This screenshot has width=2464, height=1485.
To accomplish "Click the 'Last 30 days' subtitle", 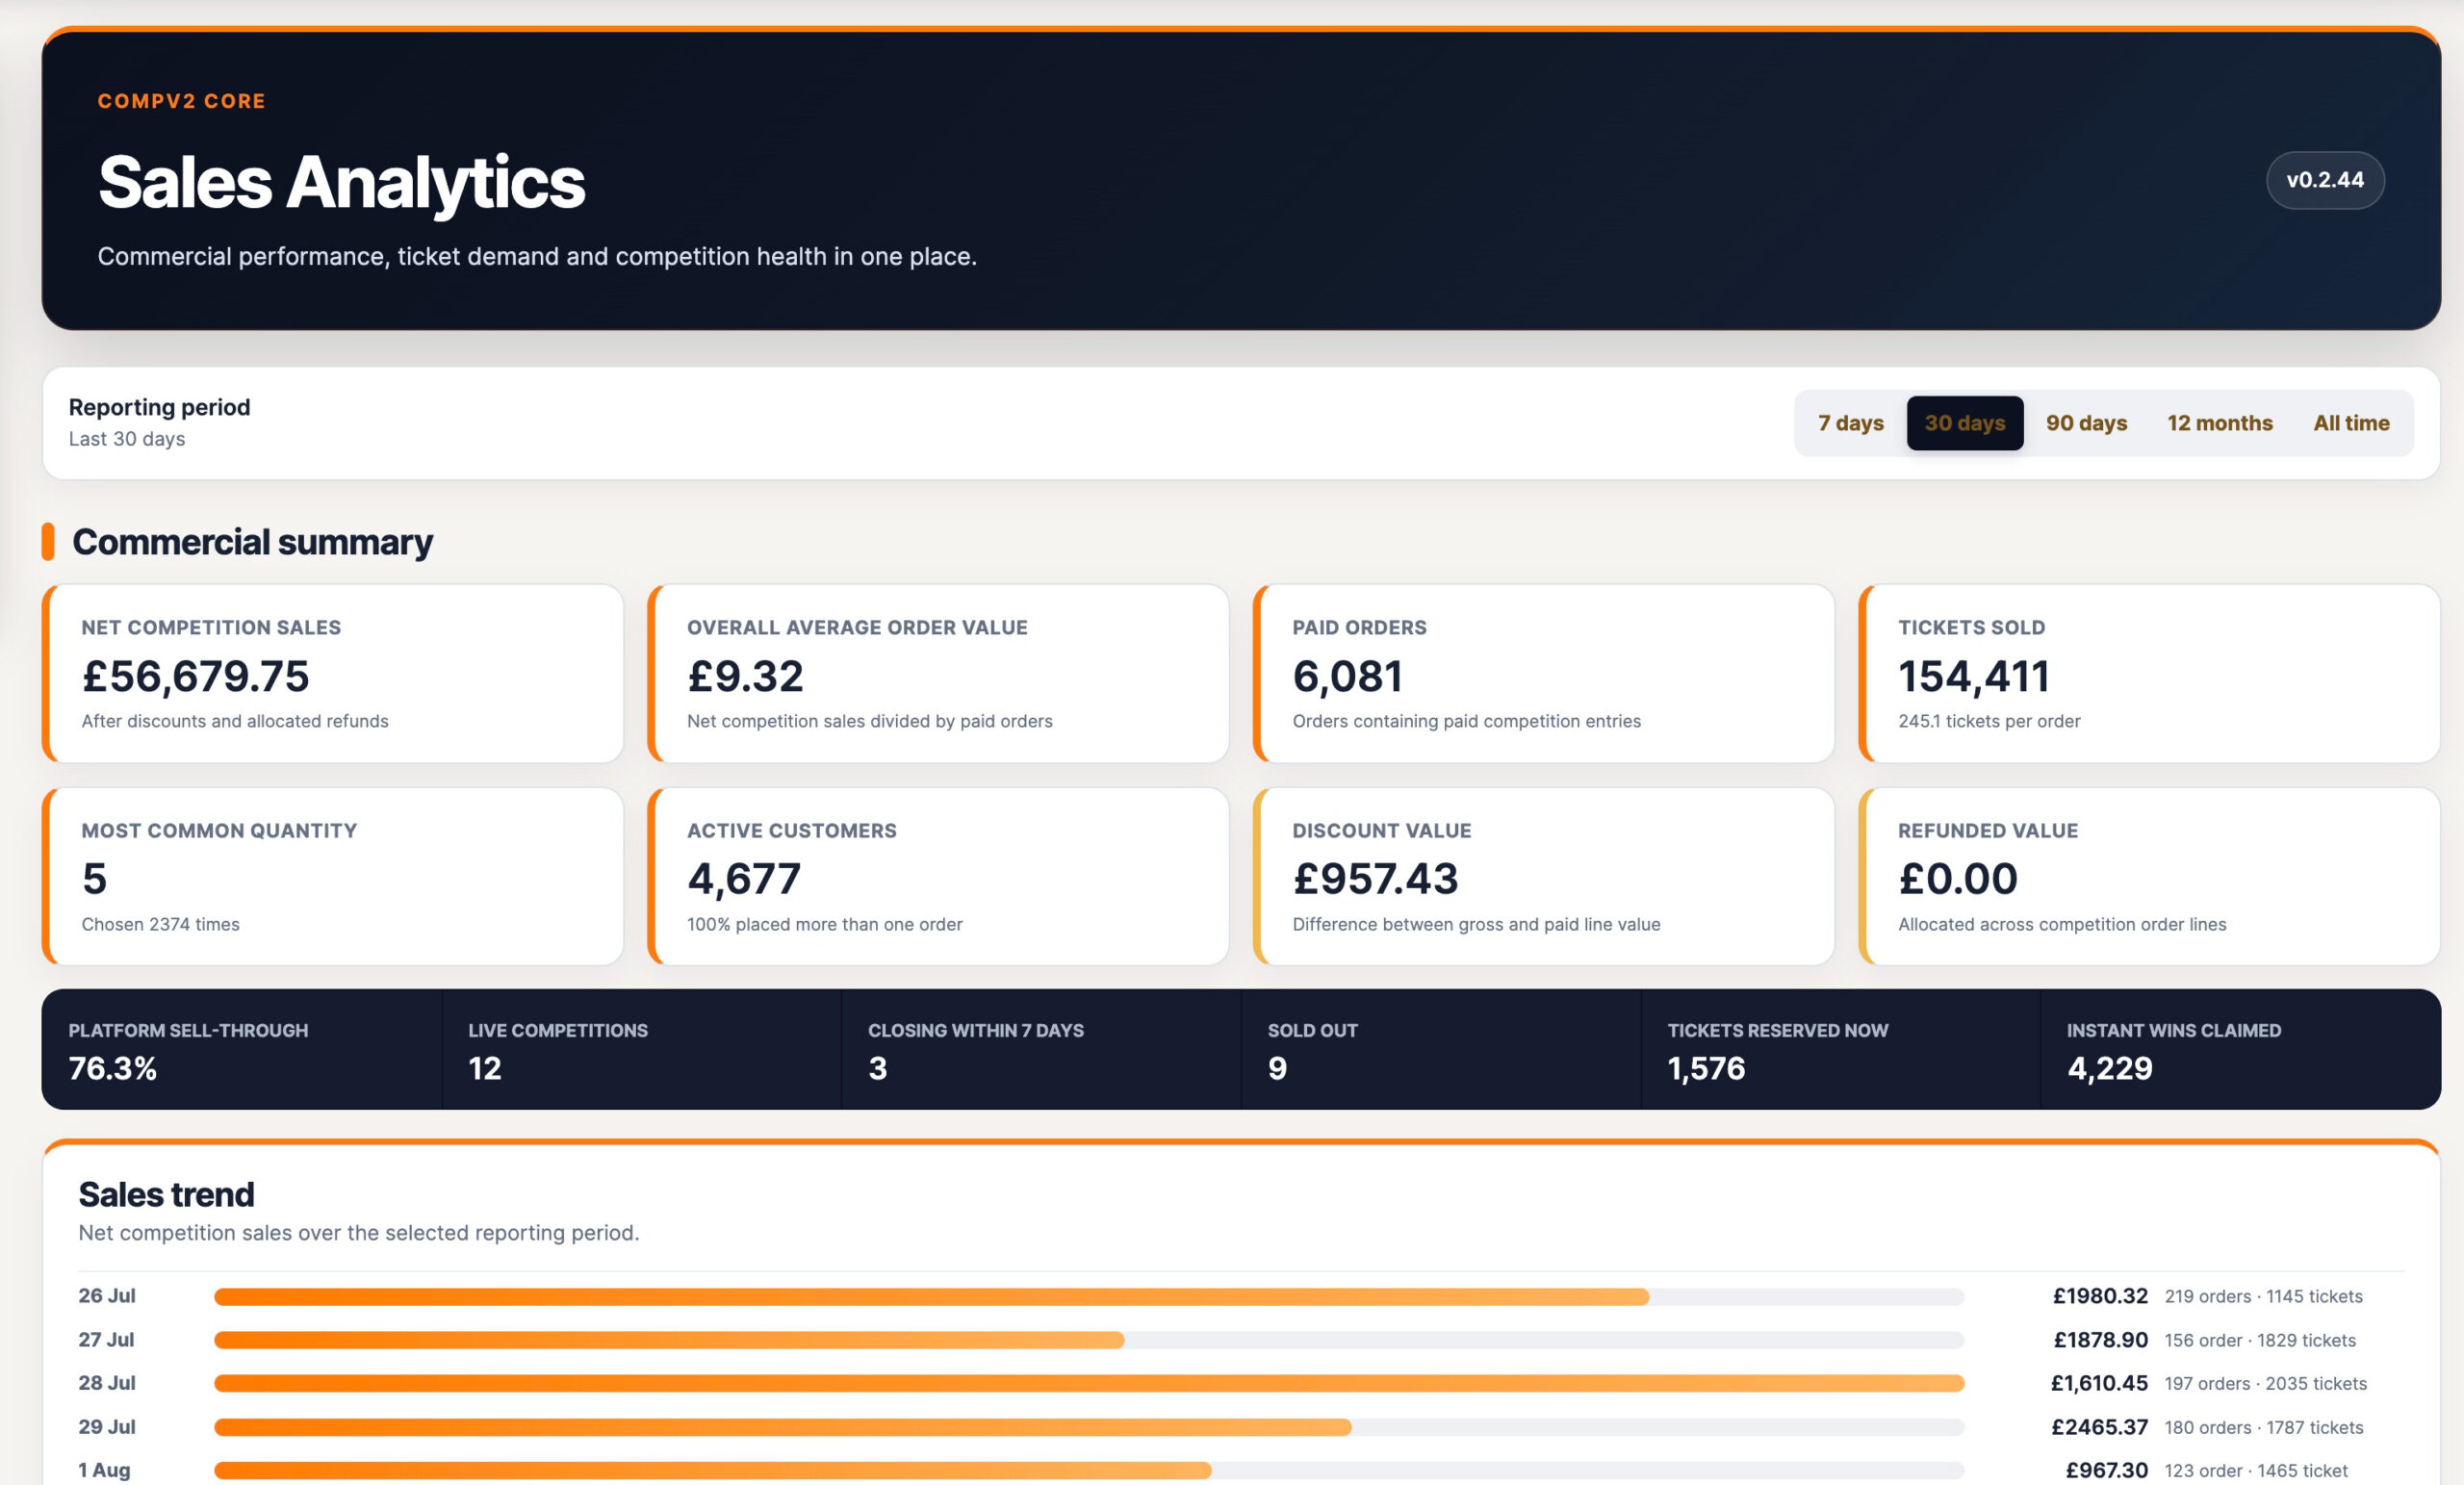I will click(126, 438).
